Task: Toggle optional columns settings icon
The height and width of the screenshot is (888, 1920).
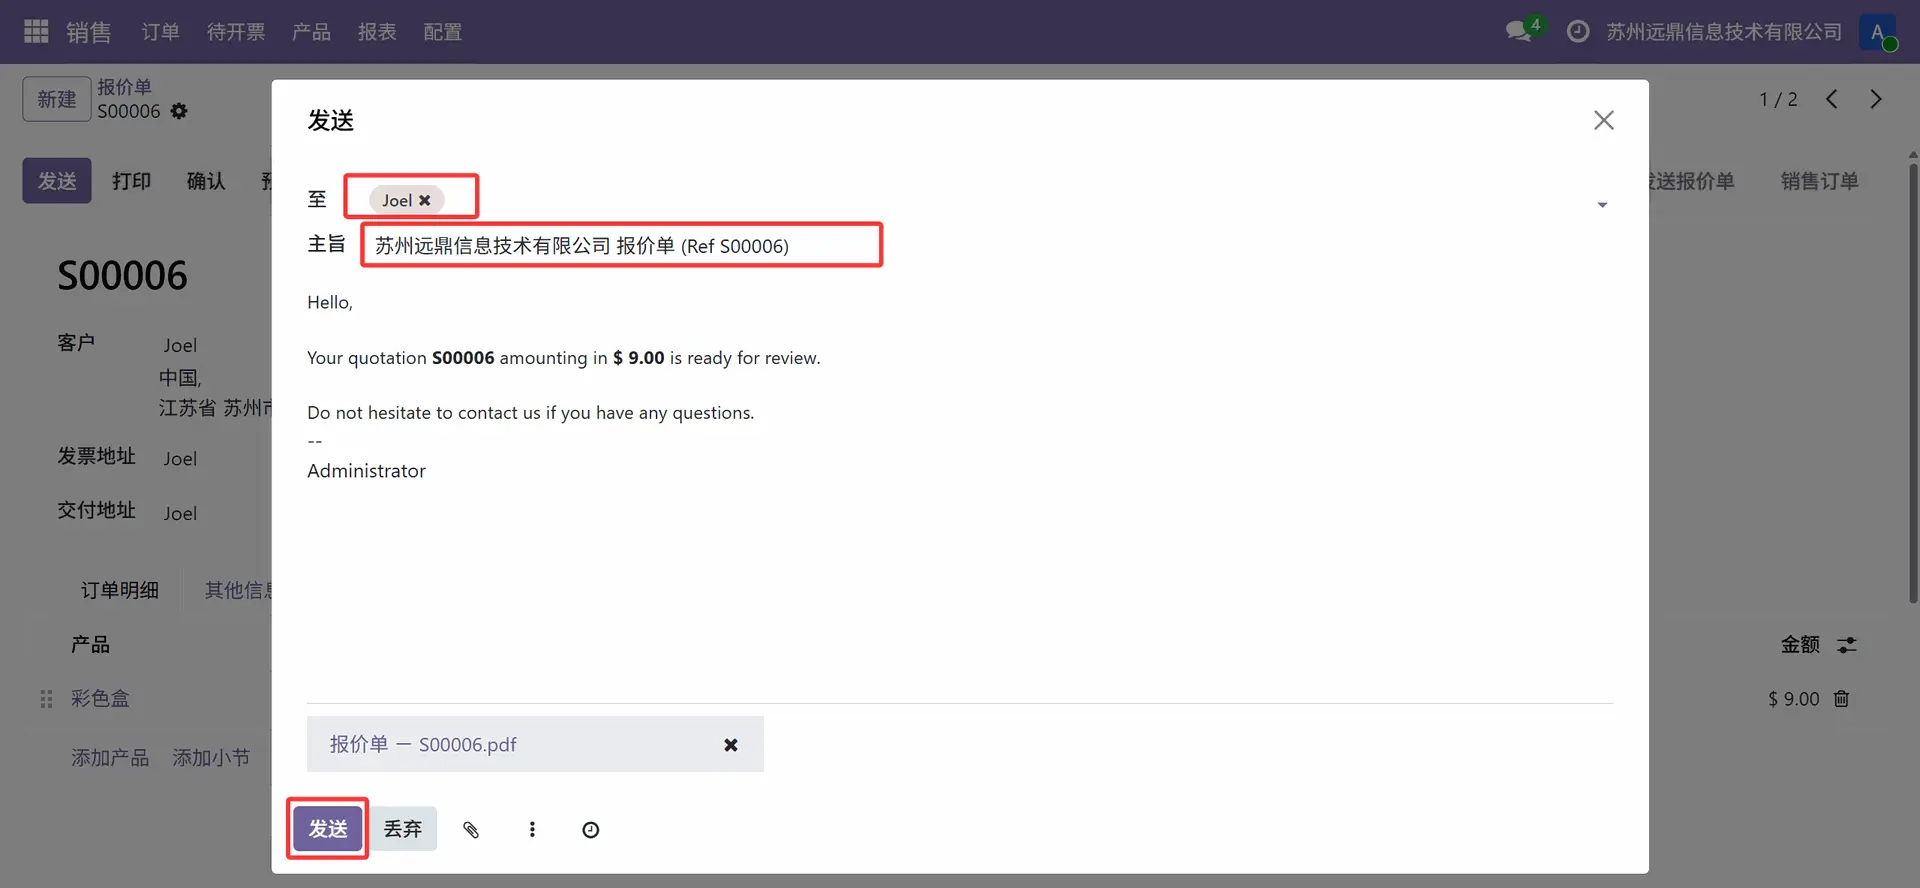Action: (1846, 645)
